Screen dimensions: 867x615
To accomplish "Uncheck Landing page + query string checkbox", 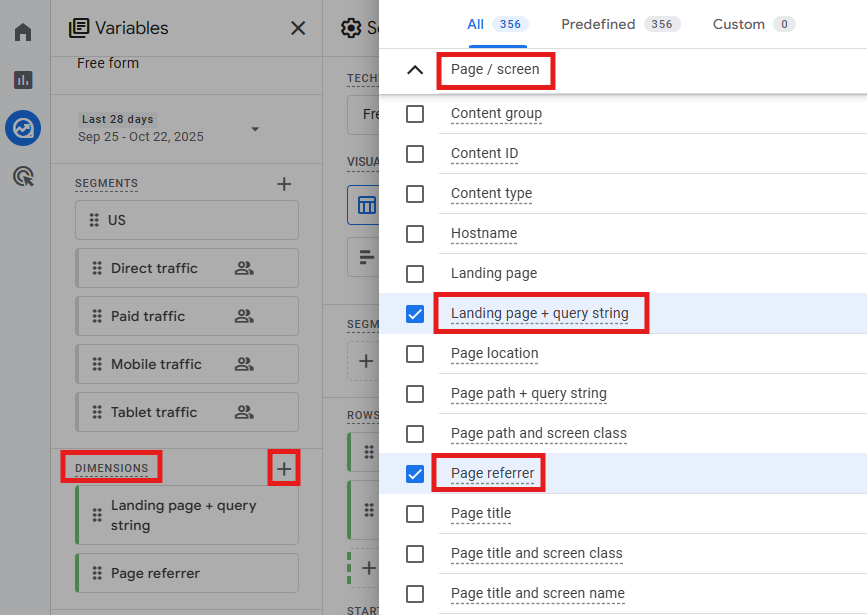I will pos(415,314).
